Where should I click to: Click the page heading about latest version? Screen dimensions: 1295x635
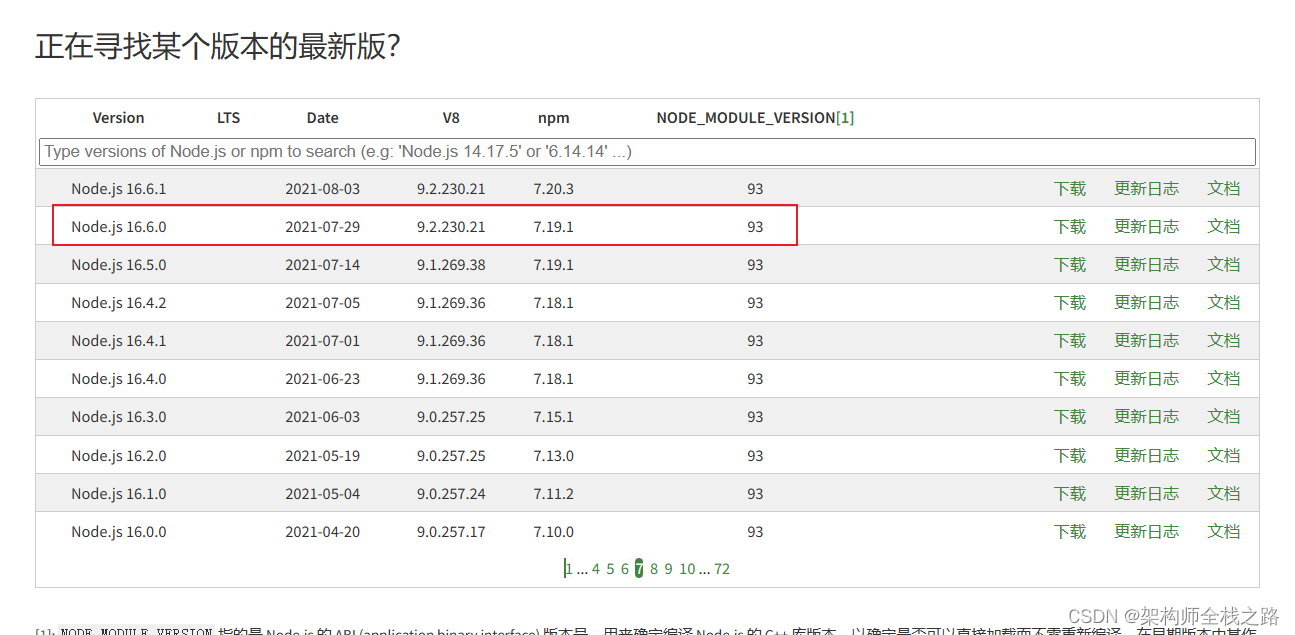218,46
